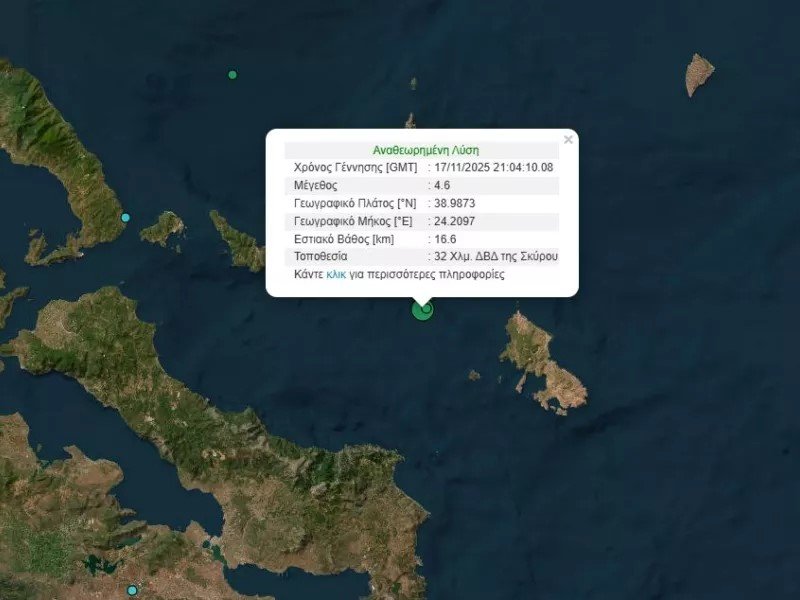
Task: Click the large green epicenter marker below popup
Action: click(423, 310)
